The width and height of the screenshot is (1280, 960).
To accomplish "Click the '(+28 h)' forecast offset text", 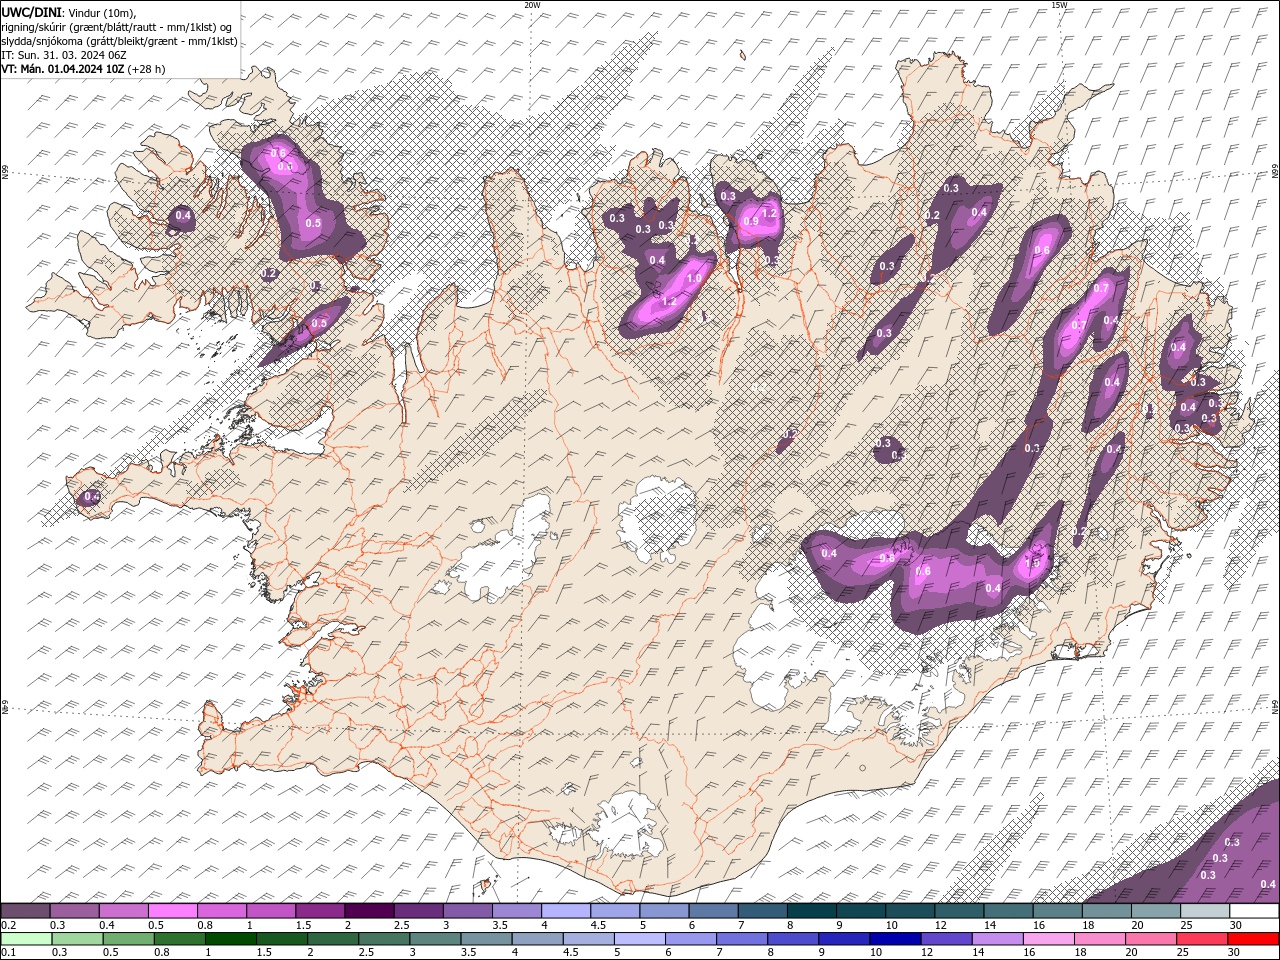I will tap(146, 69).
